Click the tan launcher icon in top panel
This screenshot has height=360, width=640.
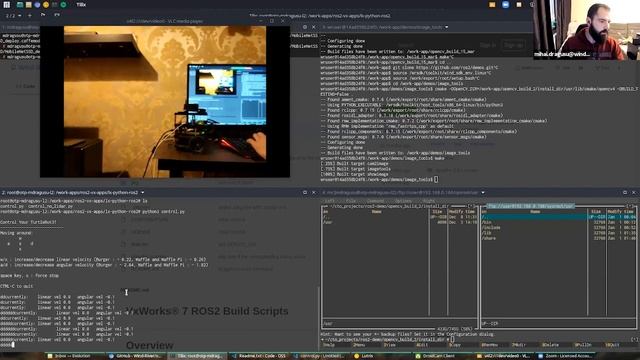(29, 5)
